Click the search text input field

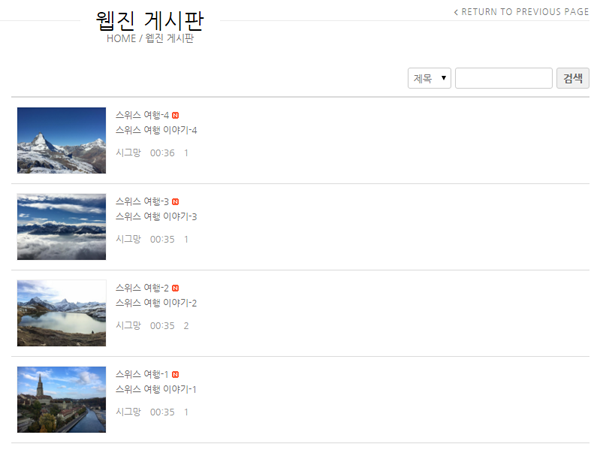tap(504, 78)
